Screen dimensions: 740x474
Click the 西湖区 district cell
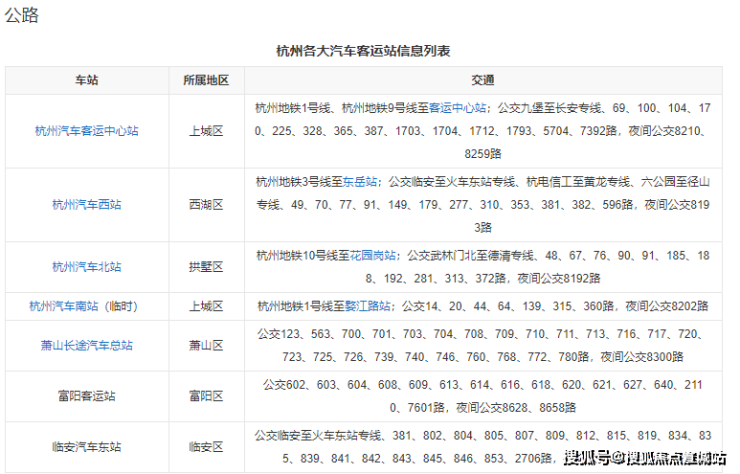click(206, 204)
